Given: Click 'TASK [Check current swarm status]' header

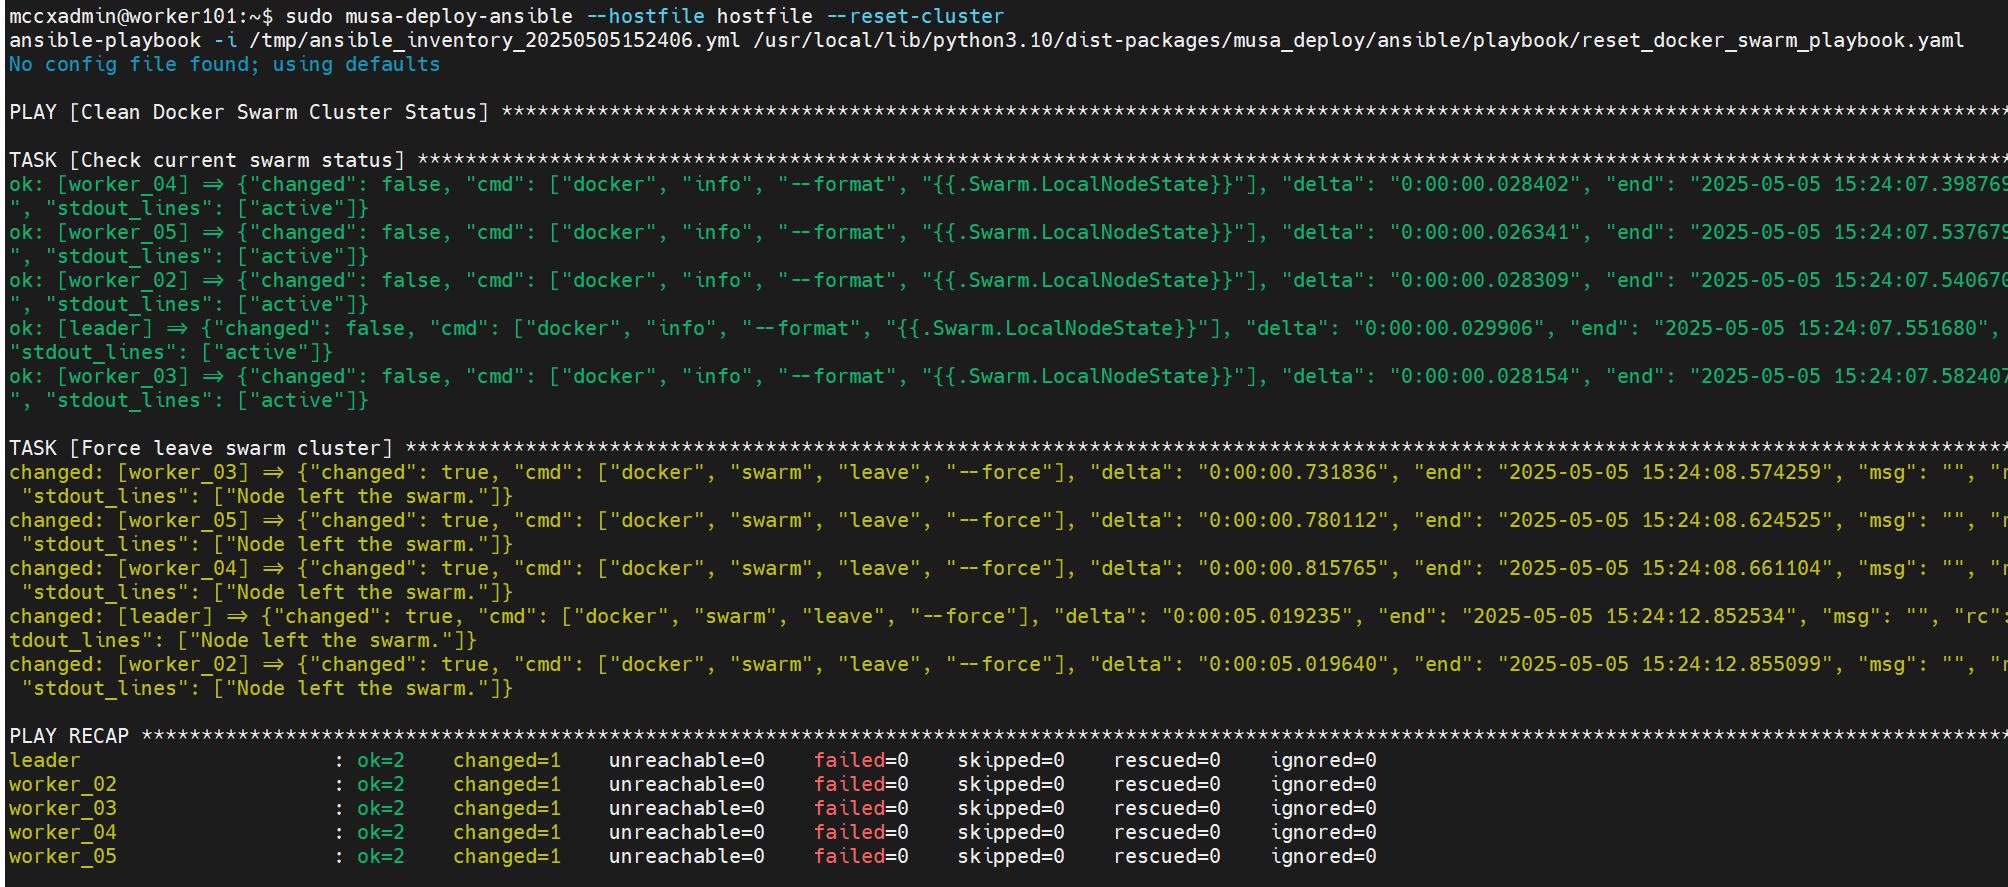Looking at the screenshot, I should coord(207,160).
